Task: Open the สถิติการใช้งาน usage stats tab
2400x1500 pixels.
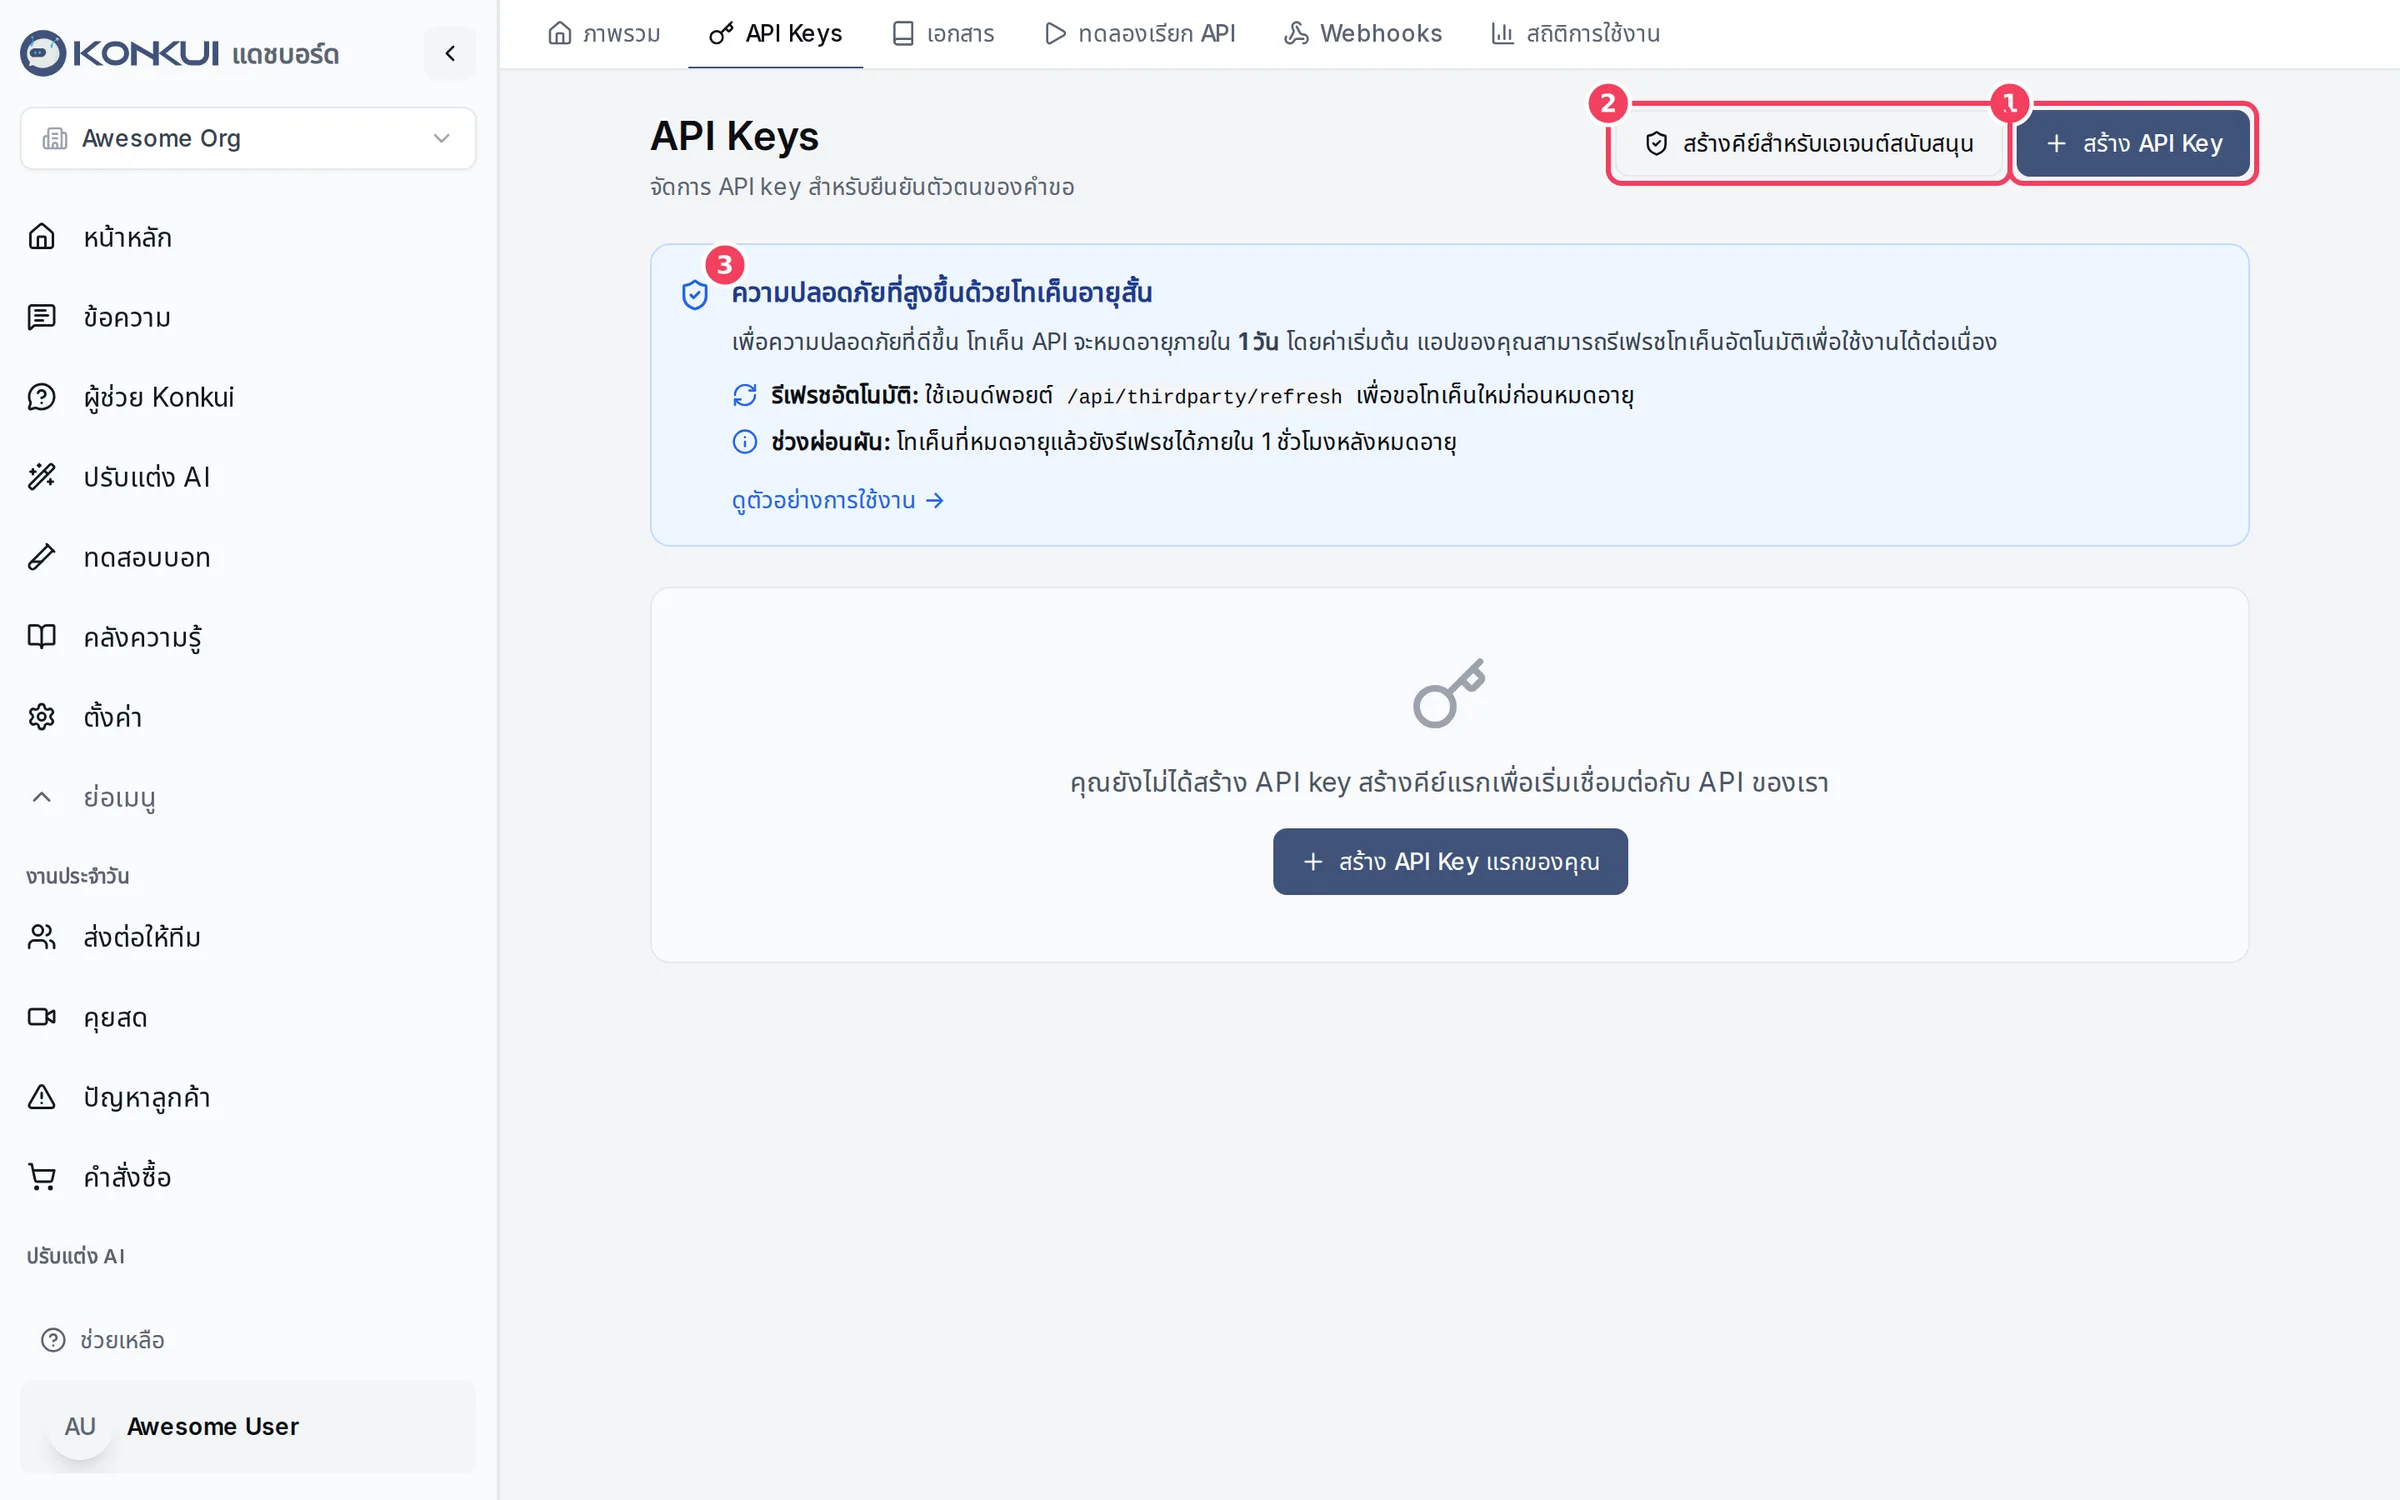Action: pyautogui.click(x=1576, y=34)
